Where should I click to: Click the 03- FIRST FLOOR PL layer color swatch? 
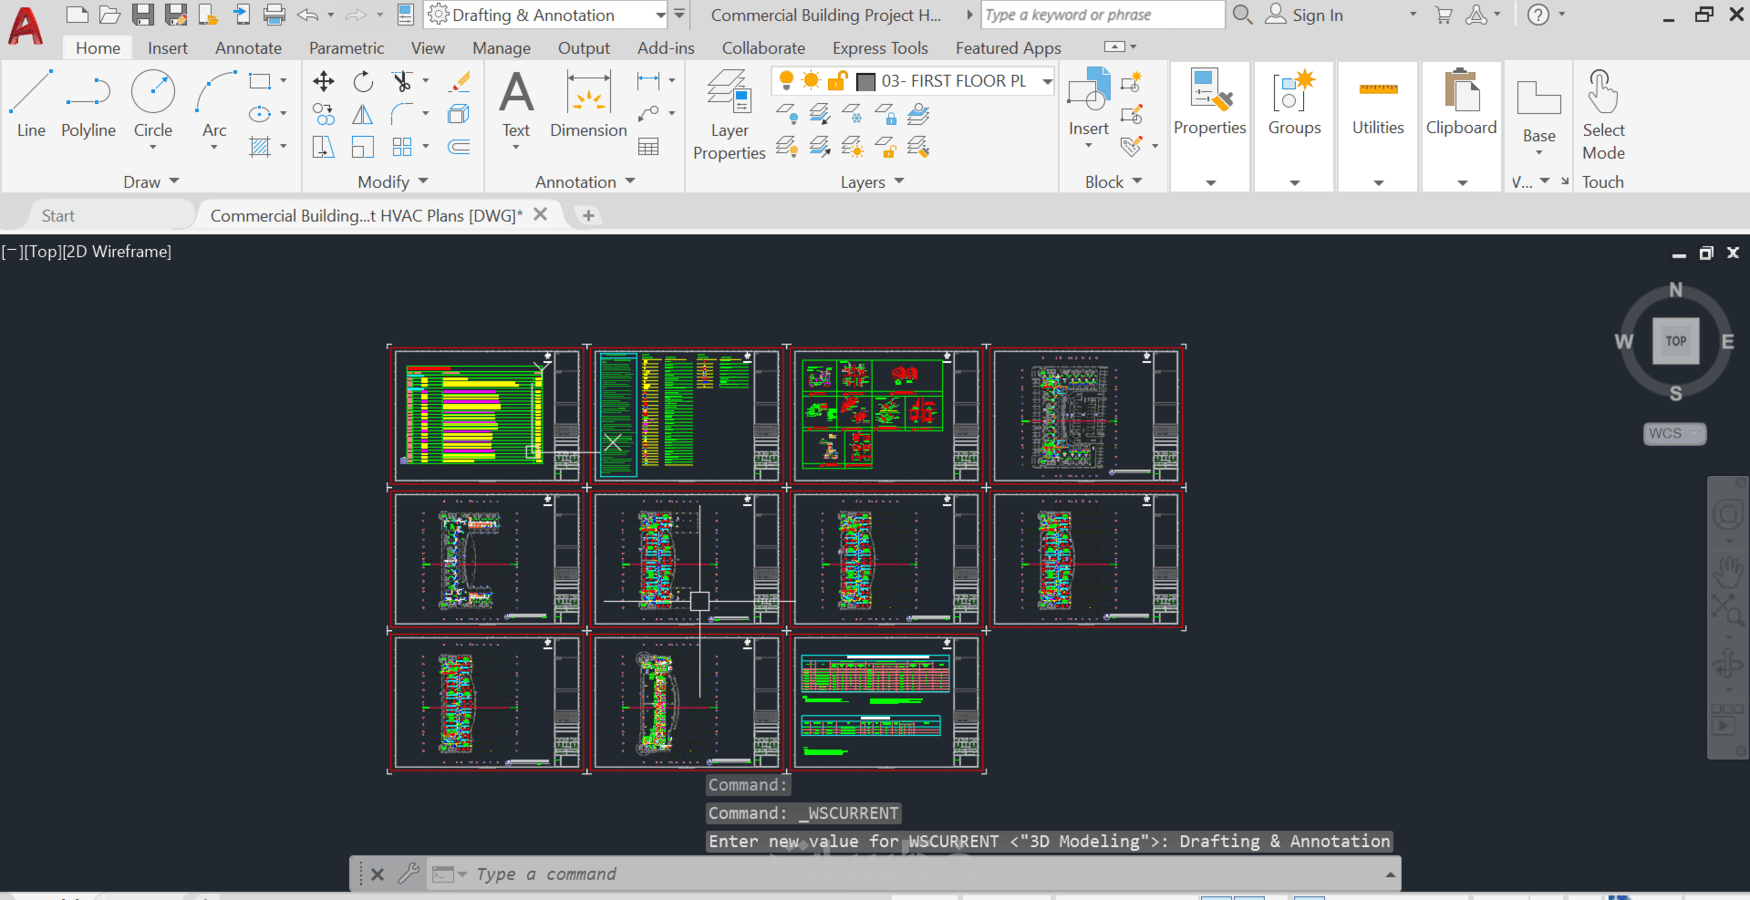tap(866, 81)
